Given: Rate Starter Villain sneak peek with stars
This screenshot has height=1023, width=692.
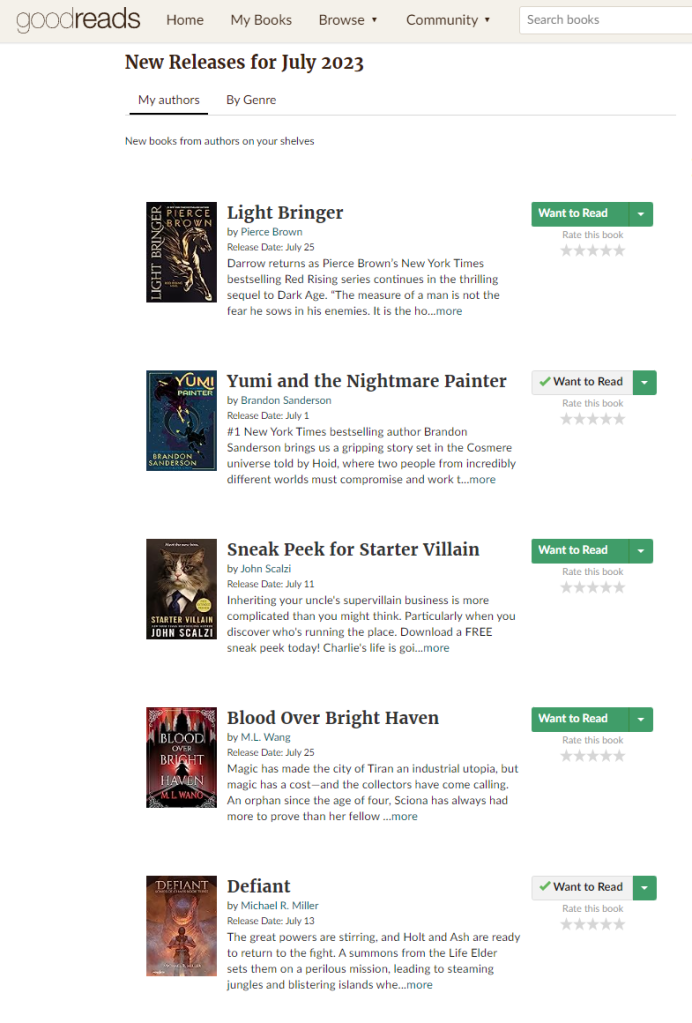Looking at the screenshot, I should pyautogui.click(x=592, y=587).
